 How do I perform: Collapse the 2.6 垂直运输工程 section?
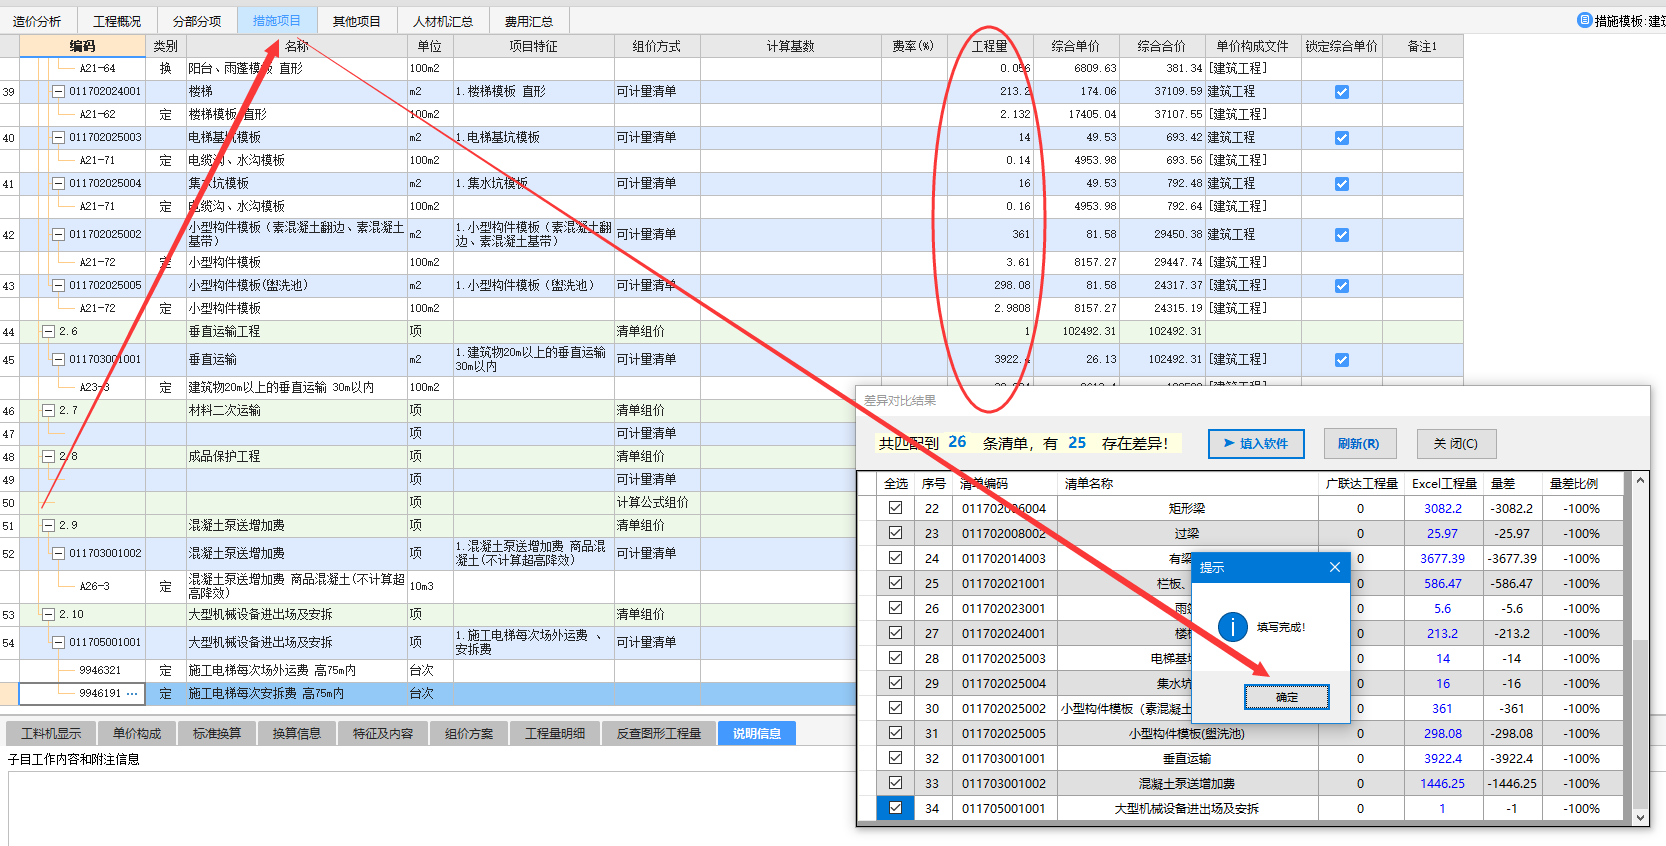coord(48,332)
